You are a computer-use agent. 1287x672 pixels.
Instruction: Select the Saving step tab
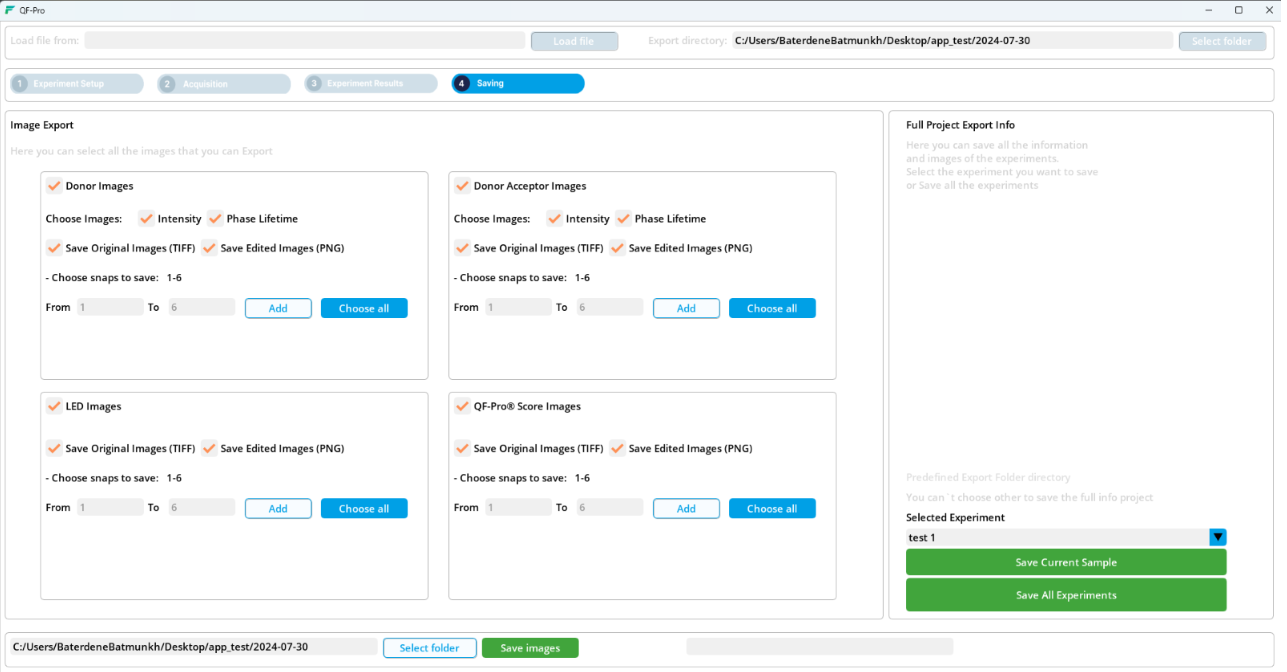pos(518,84)
